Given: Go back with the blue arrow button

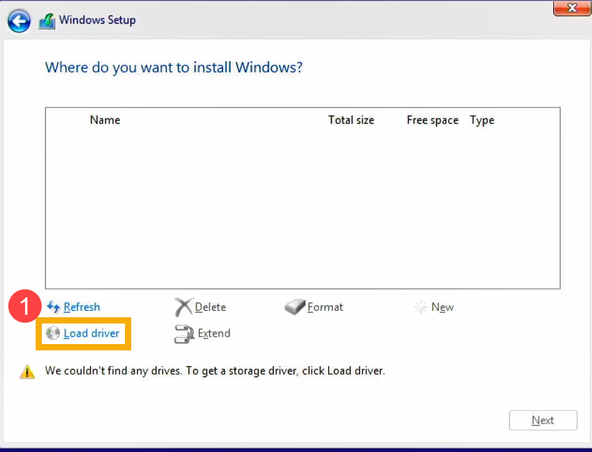Looking at the screenshot, I should [19, 21].
